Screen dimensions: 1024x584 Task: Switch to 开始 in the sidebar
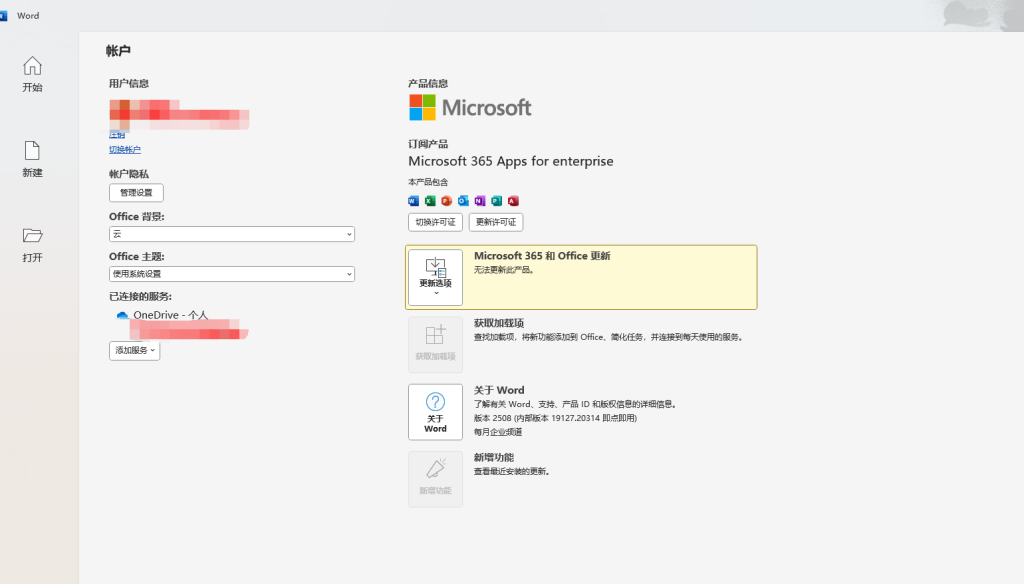coord(31,76)
